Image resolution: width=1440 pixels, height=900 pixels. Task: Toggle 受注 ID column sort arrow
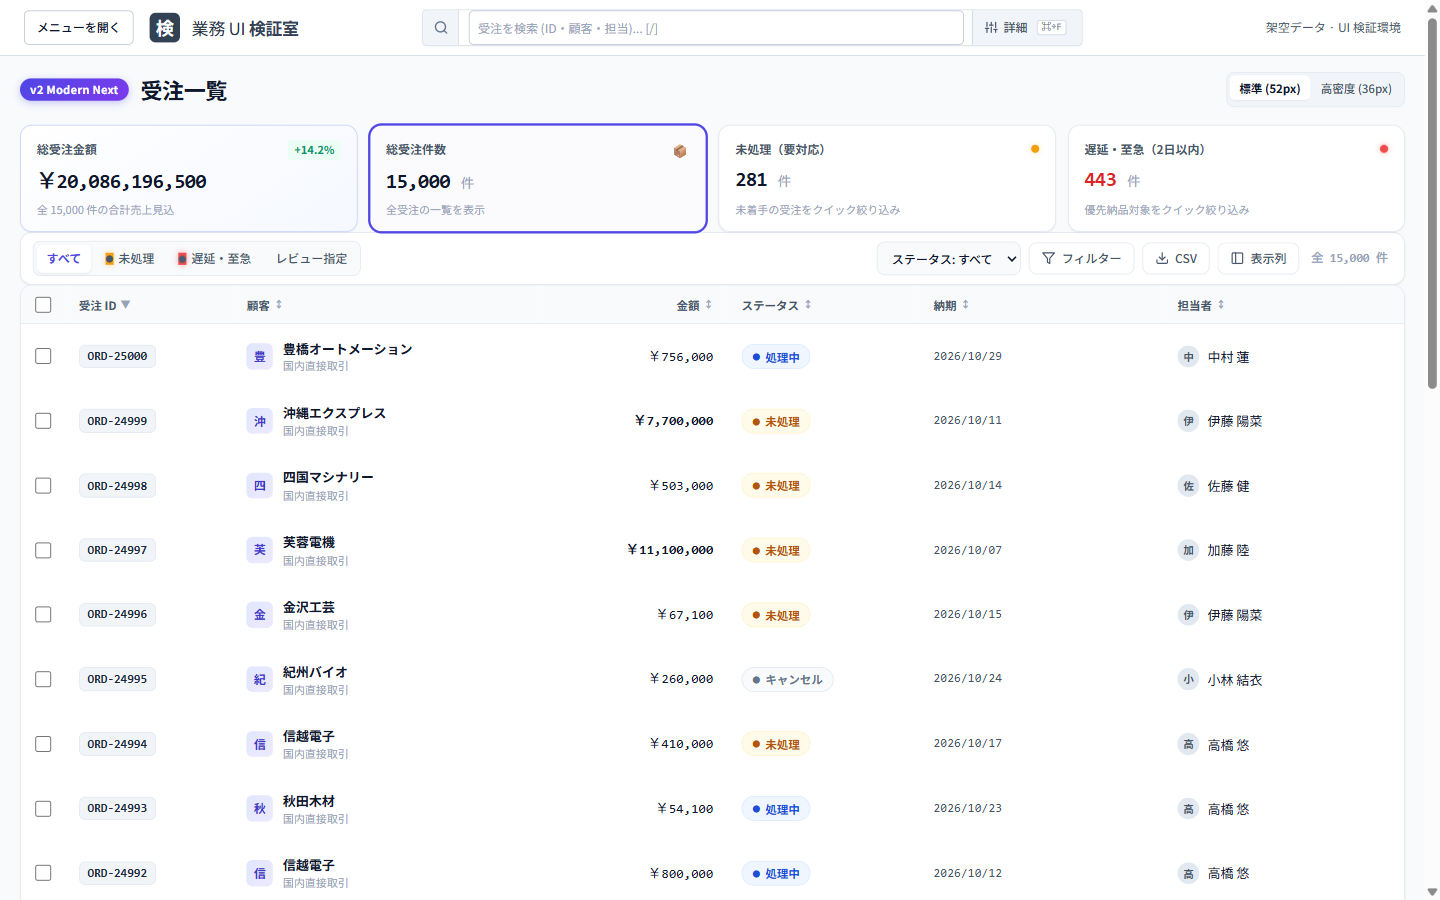[126, 305]
